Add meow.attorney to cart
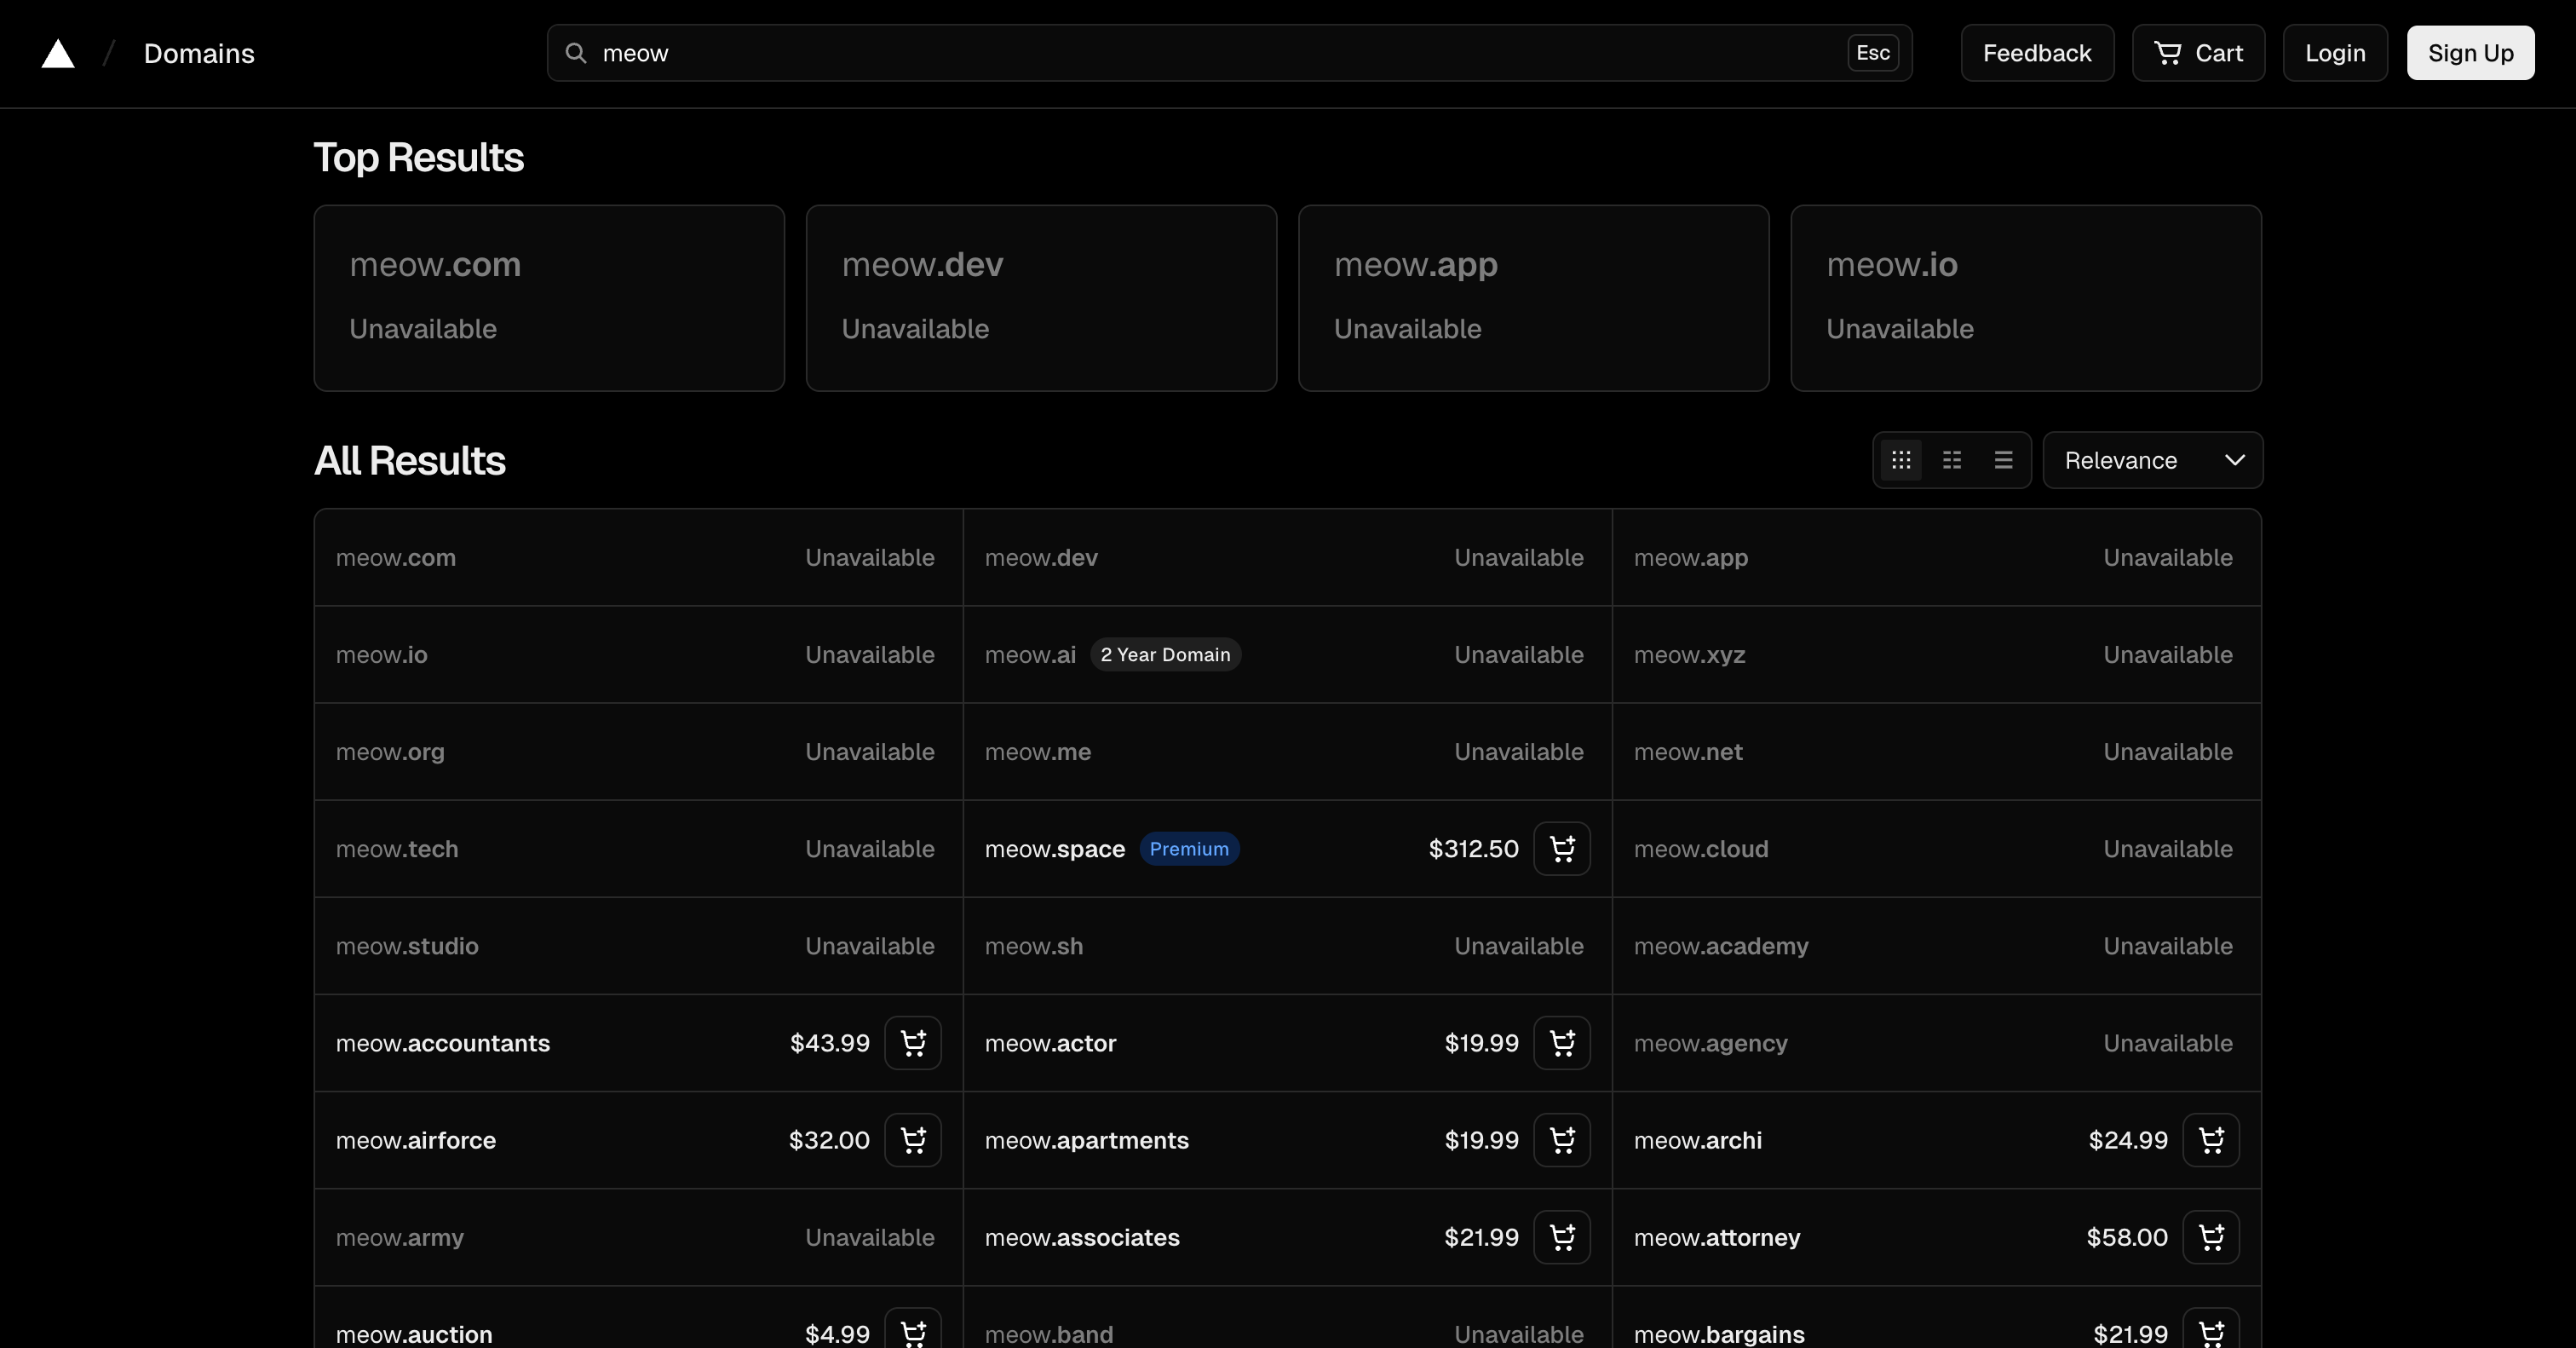2576x1348 pixels. click(2211, 1237)
